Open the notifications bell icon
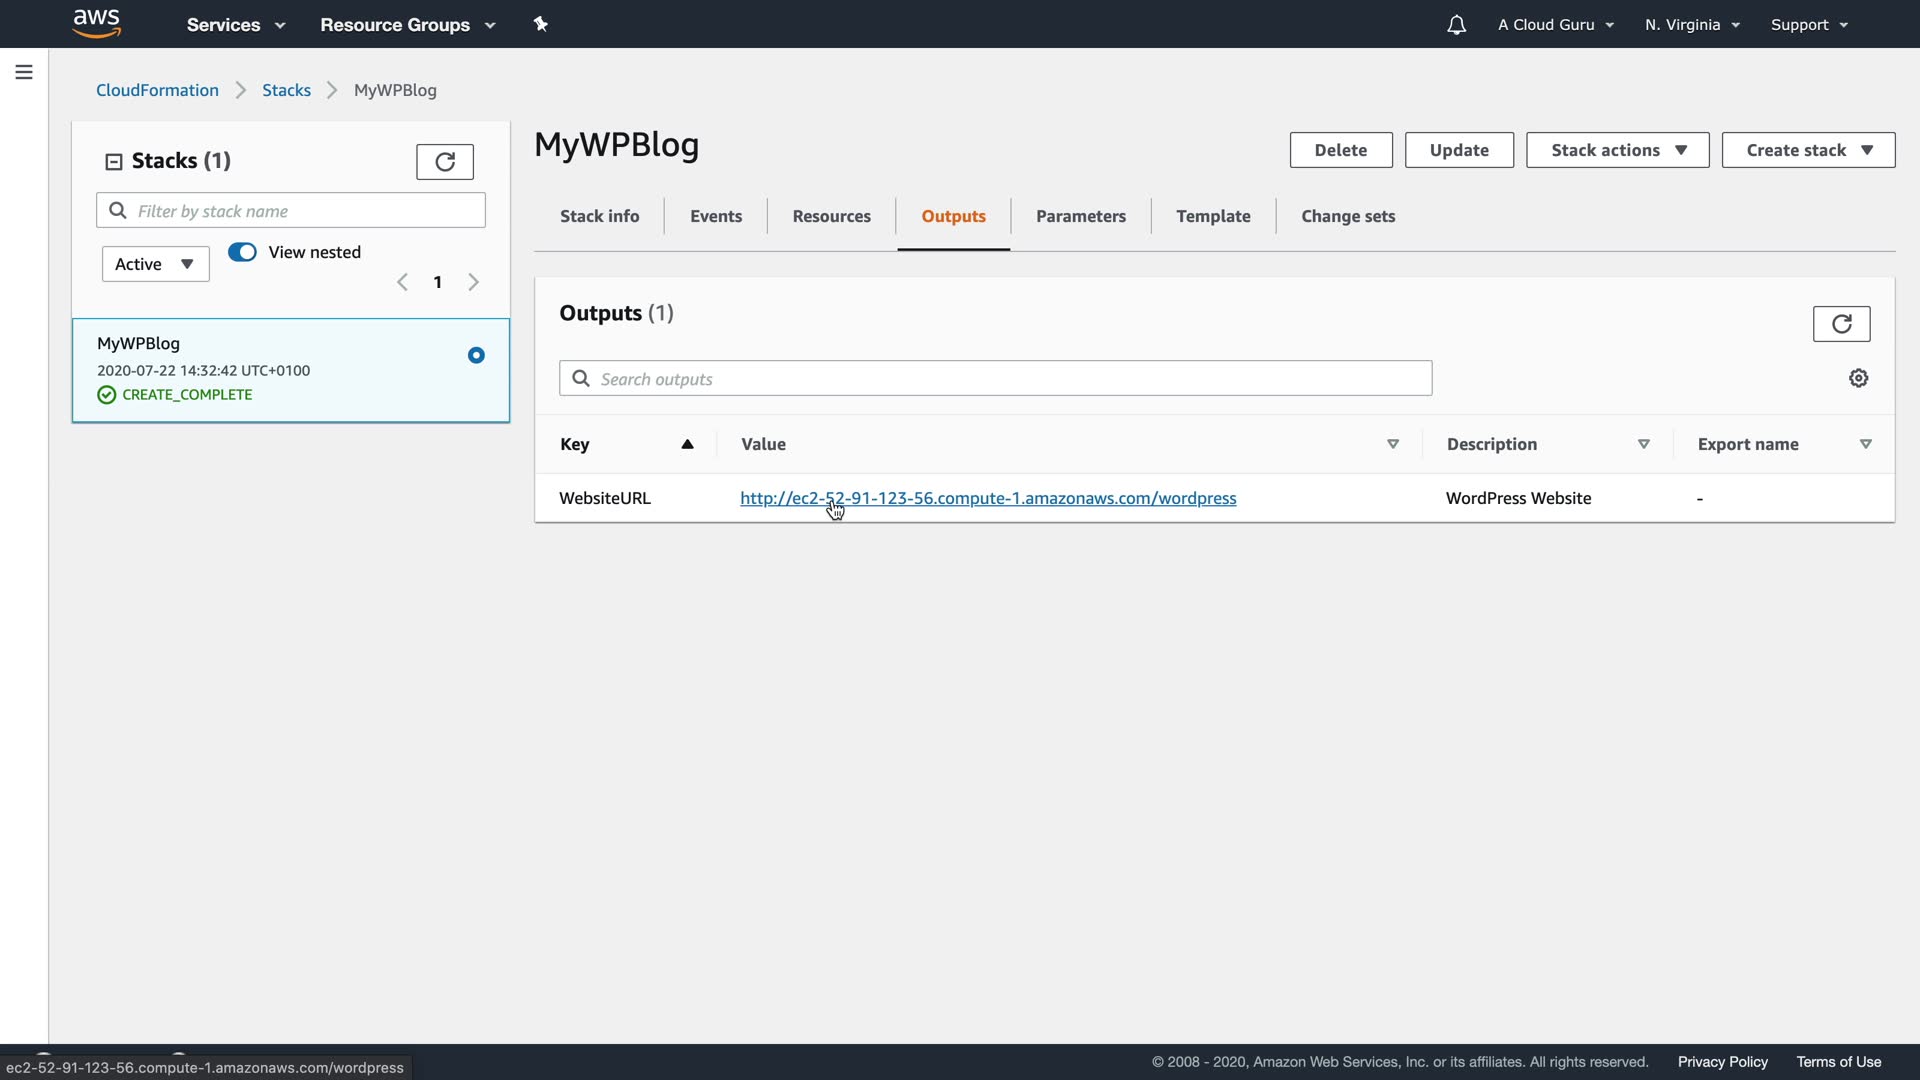Image resolution: width=1920 pixels, height=1080 pixels. click(x=1456, y=25)
